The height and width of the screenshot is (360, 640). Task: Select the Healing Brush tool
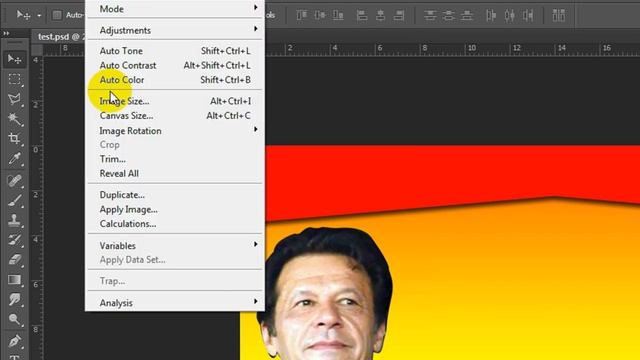14,180
